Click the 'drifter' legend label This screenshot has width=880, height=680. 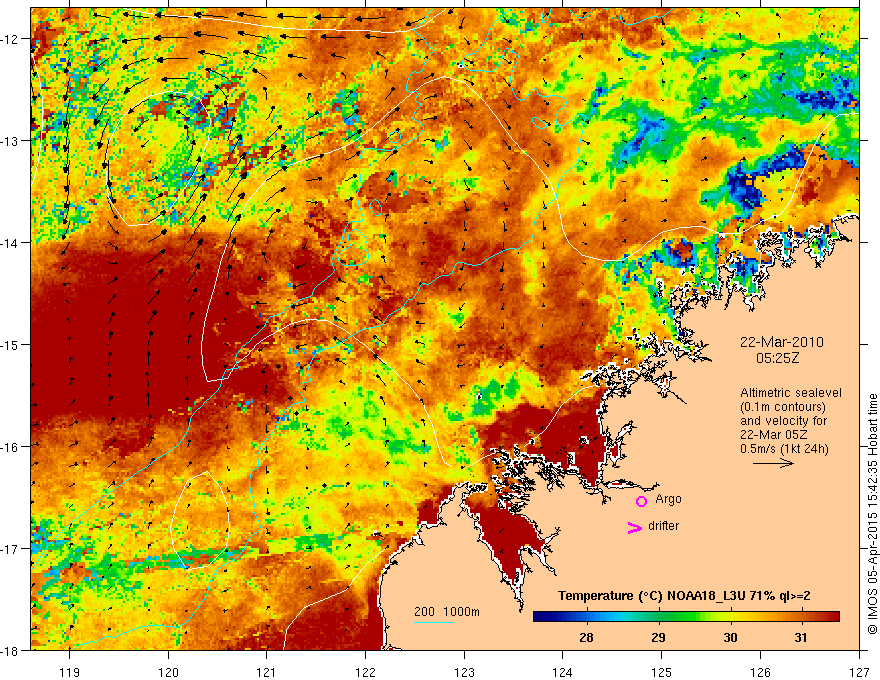point(663,526)
